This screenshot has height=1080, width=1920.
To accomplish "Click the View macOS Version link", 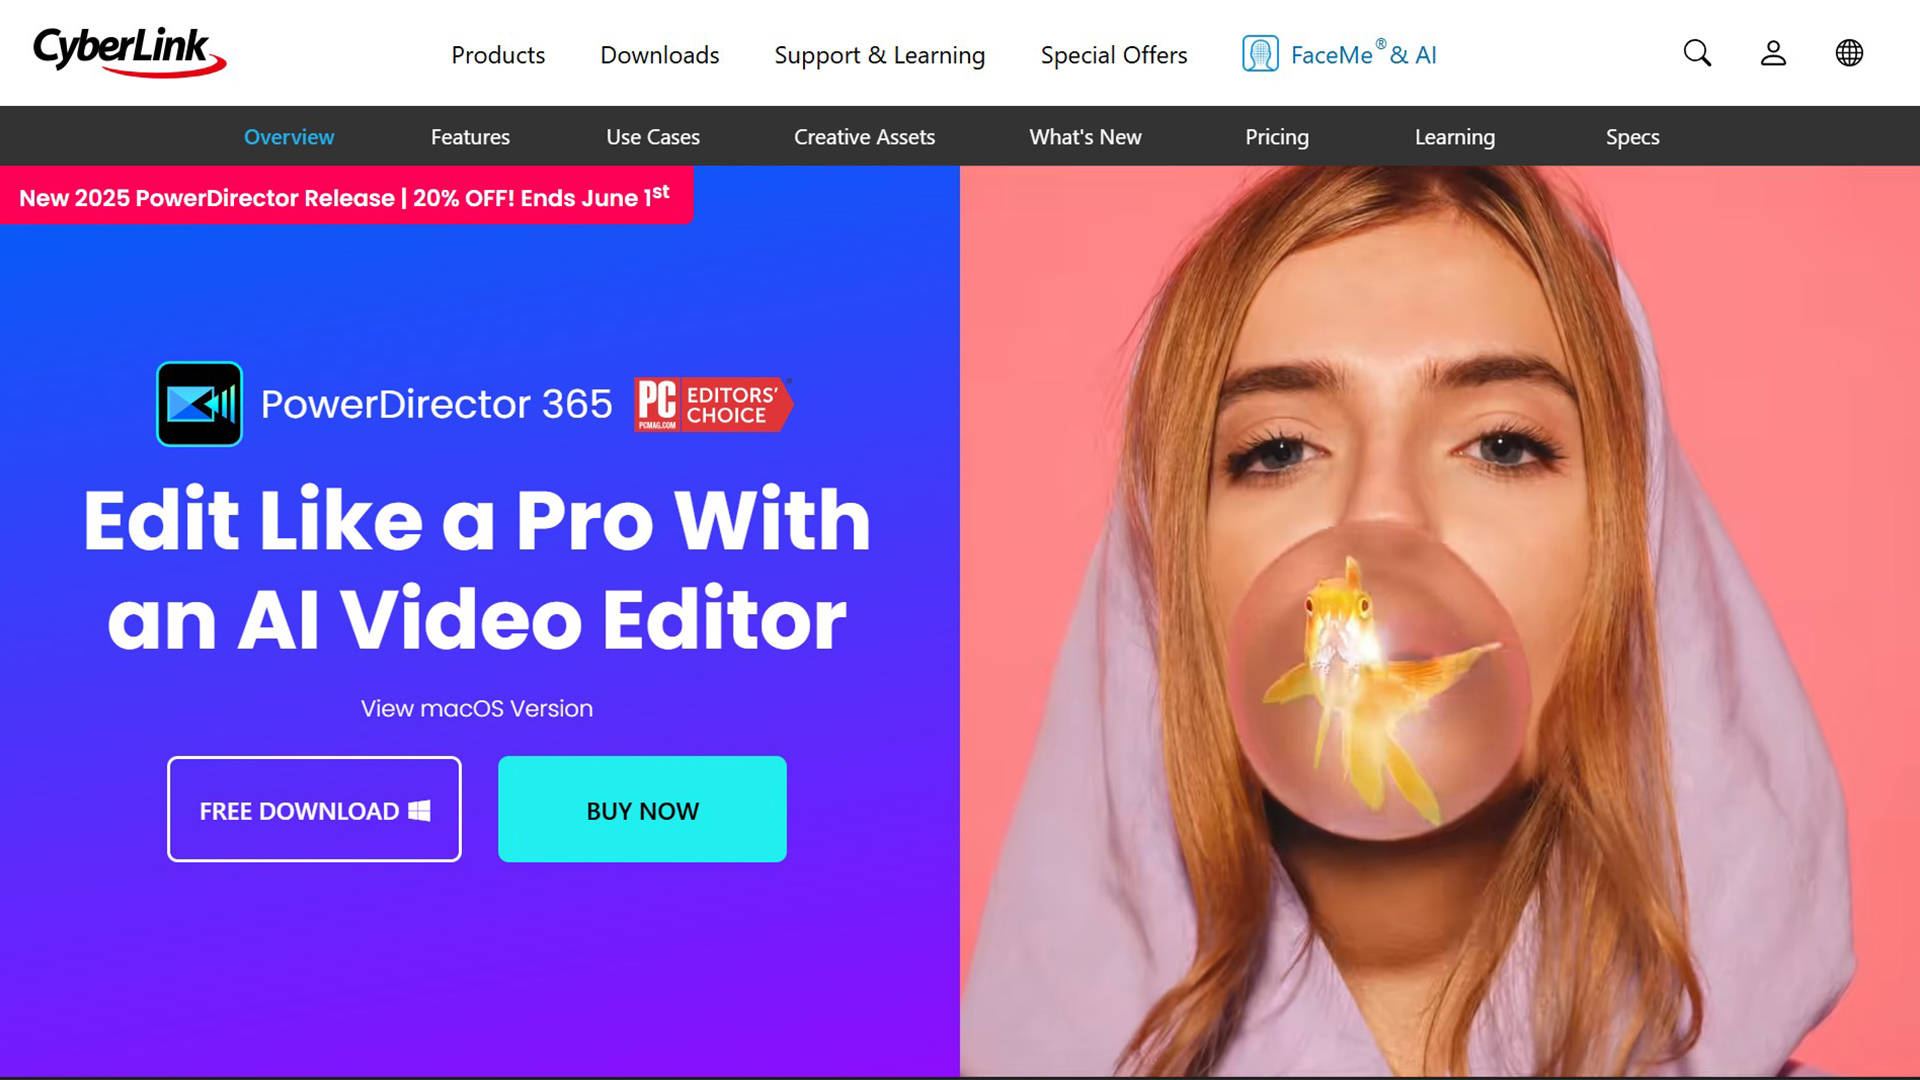I will point(477,708).
